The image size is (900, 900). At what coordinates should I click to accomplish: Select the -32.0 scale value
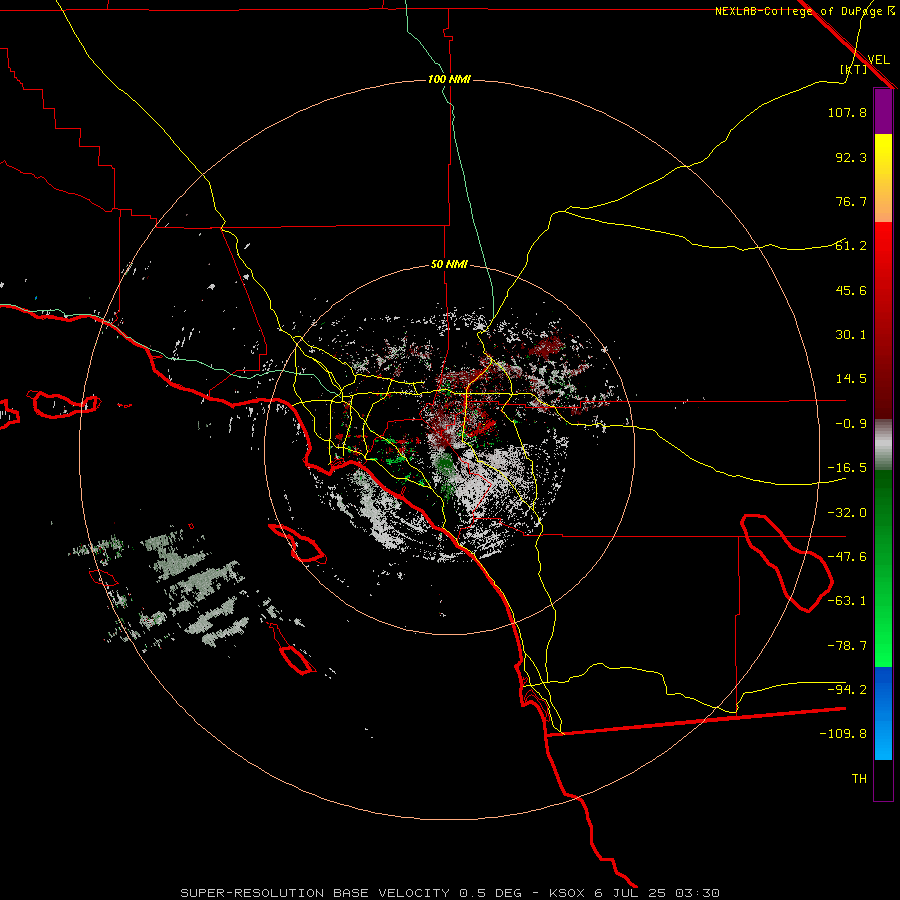coord(847,513)
